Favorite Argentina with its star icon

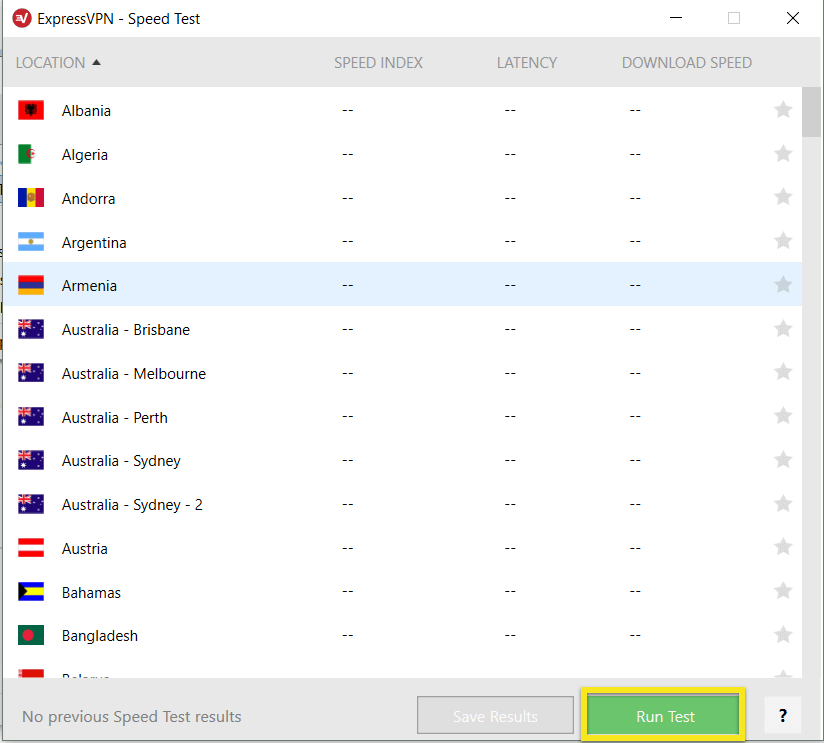(783, 241)
